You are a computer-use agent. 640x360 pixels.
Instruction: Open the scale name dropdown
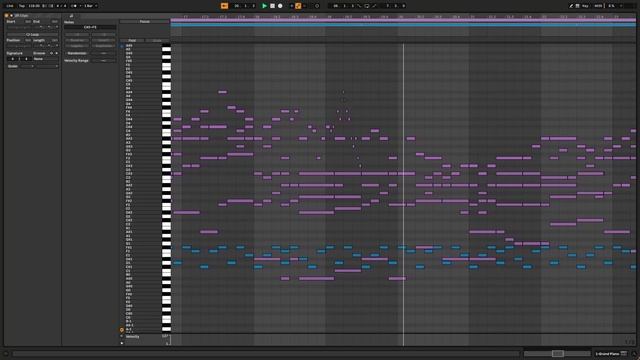click(x=47, y=66)
